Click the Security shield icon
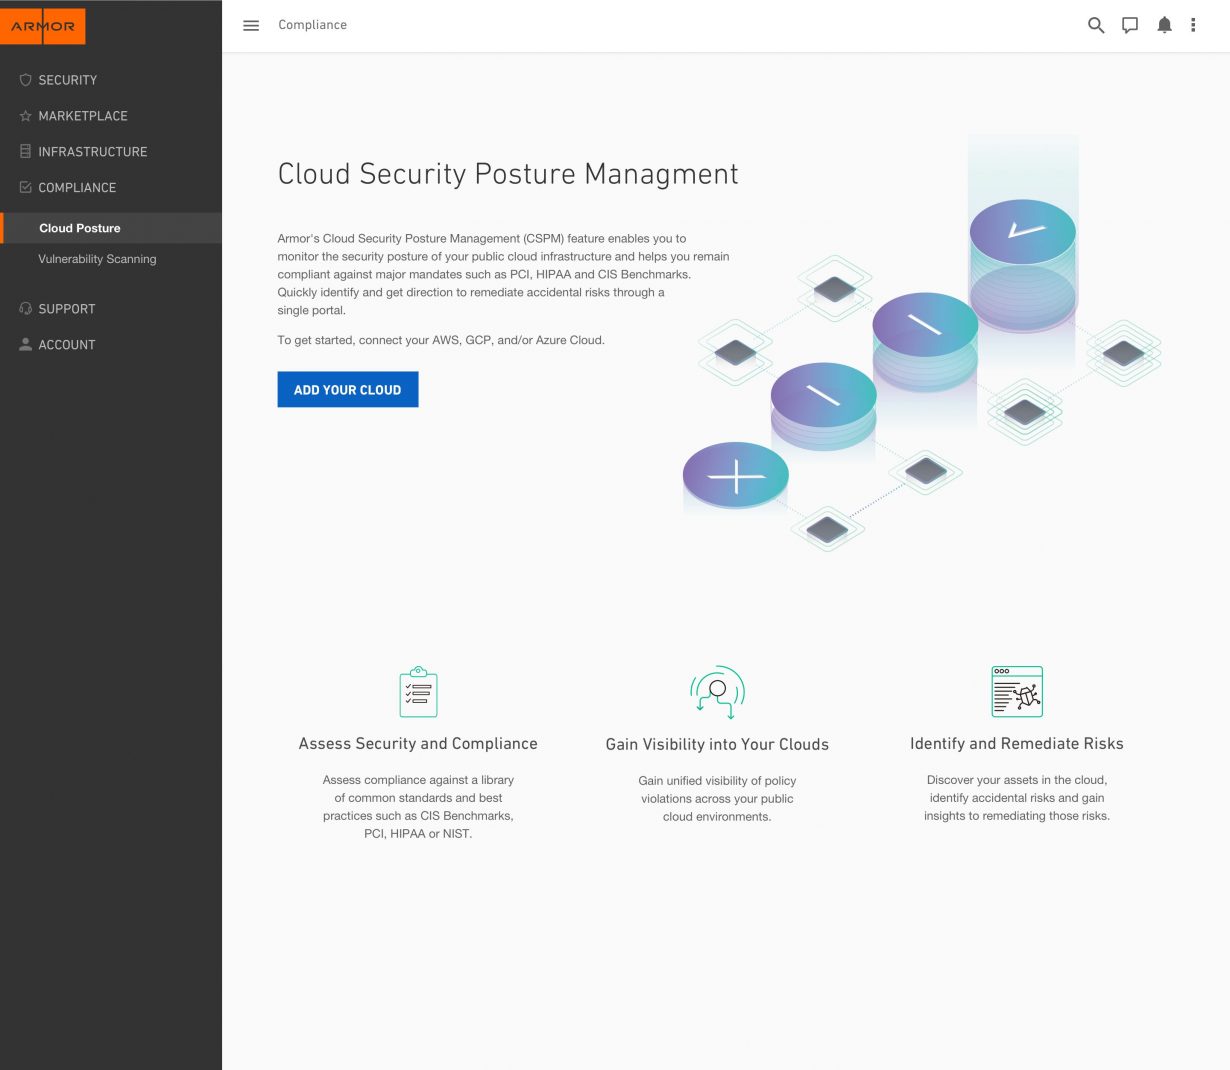Screen dimensions: 1230x1070 pyautogui.click(x=26, y=80)
